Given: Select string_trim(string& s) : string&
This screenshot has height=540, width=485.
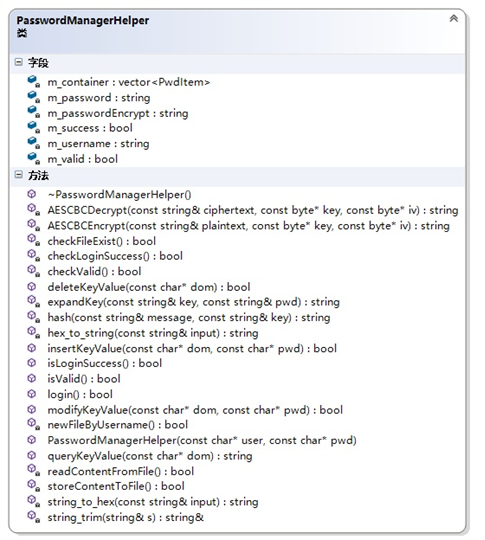Looking at the screenshot, I should [x=126, y=517].
